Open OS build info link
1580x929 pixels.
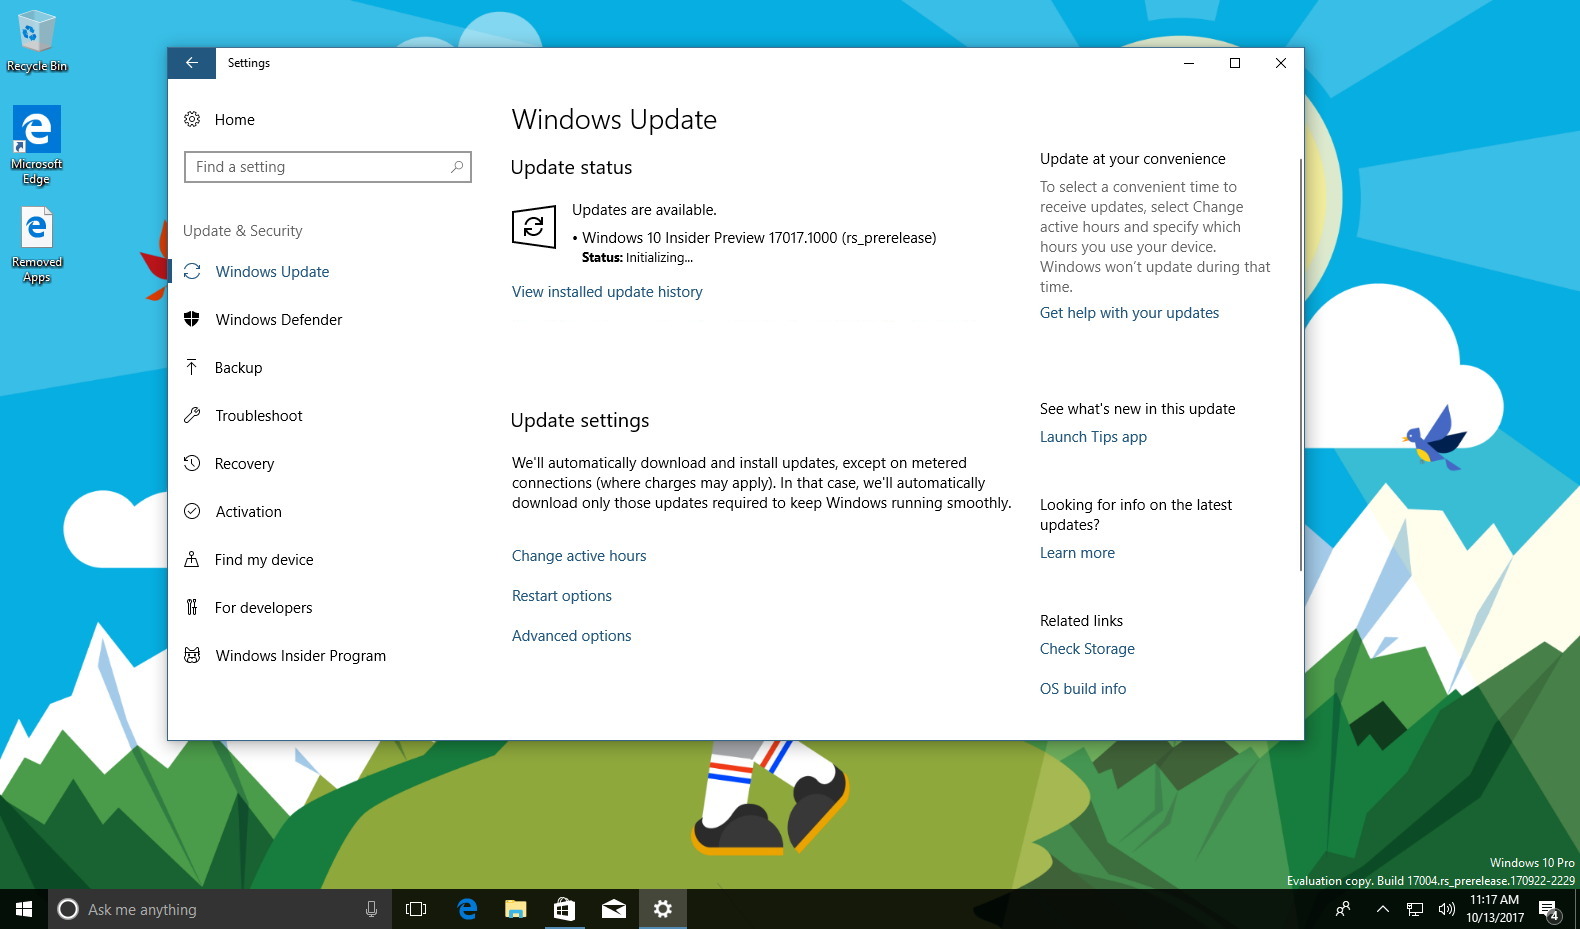click(1083, 689)
